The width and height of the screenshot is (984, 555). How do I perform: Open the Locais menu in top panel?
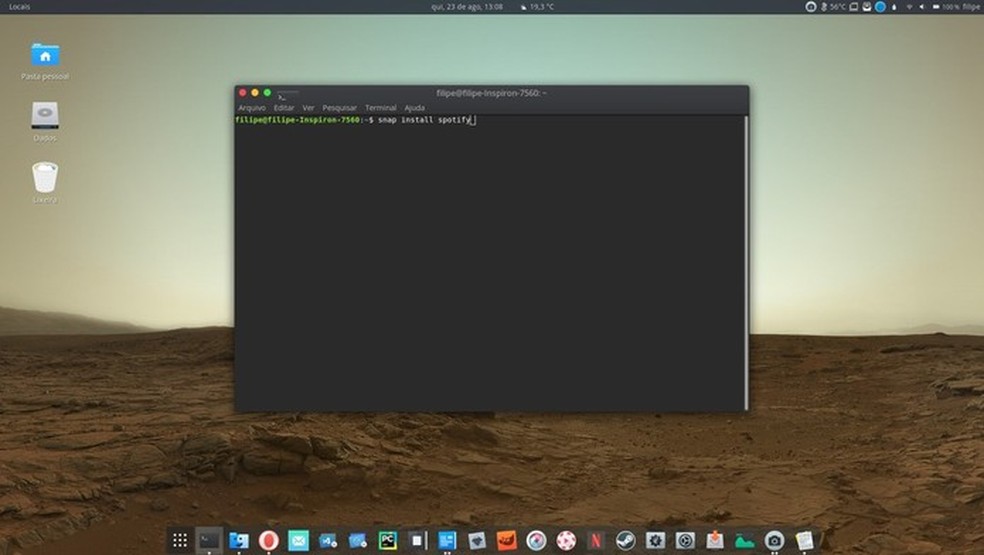(20, 7)
